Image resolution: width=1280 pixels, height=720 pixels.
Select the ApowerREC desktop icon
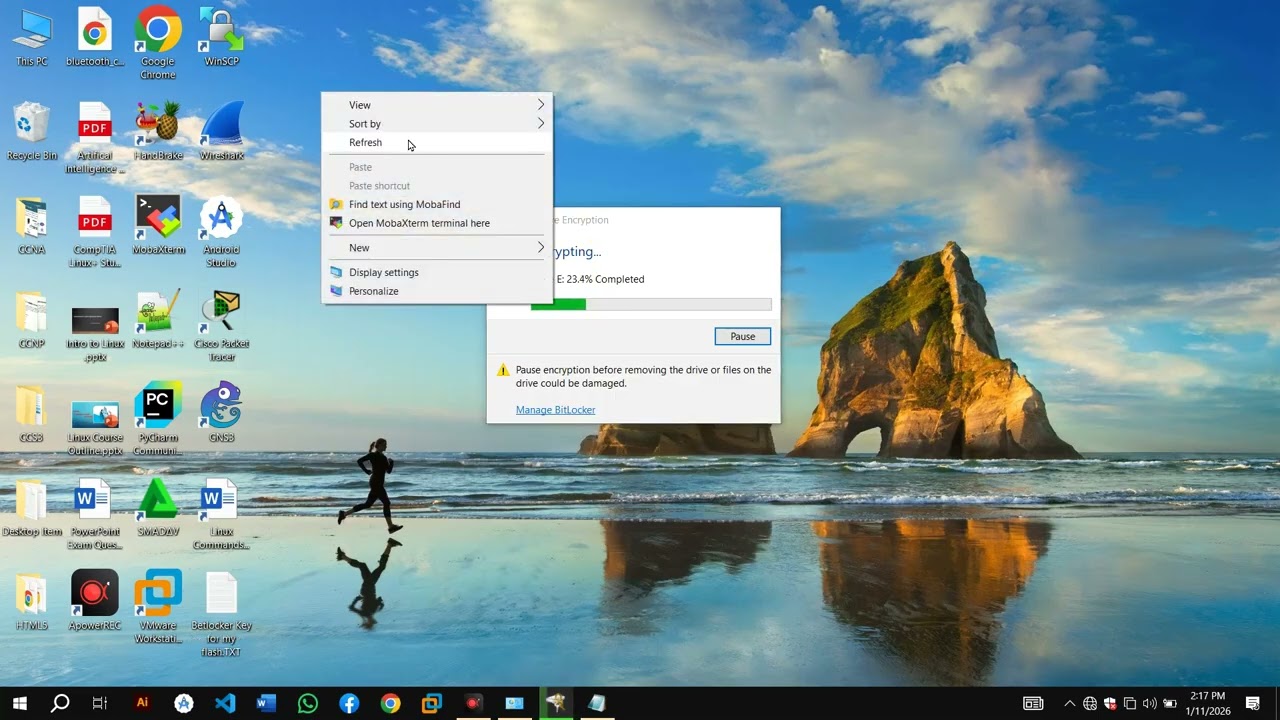(x=95, y=600)
